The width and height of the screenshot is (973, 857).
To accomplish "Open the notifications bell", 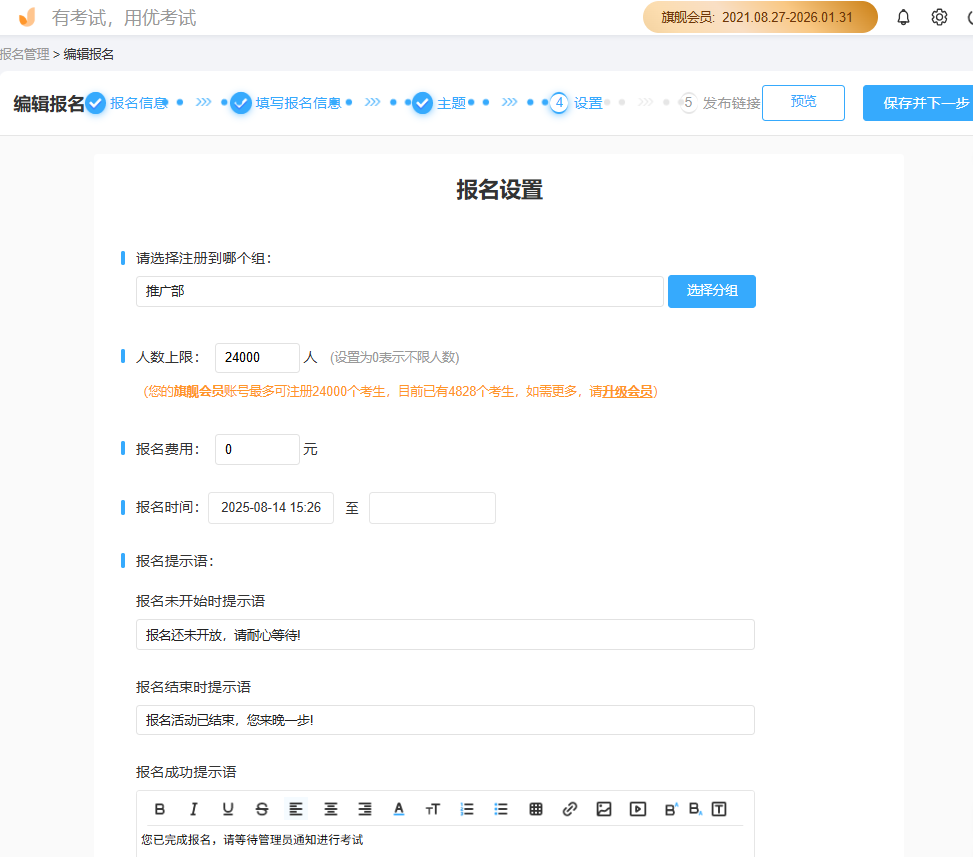I will coord(904,17).
